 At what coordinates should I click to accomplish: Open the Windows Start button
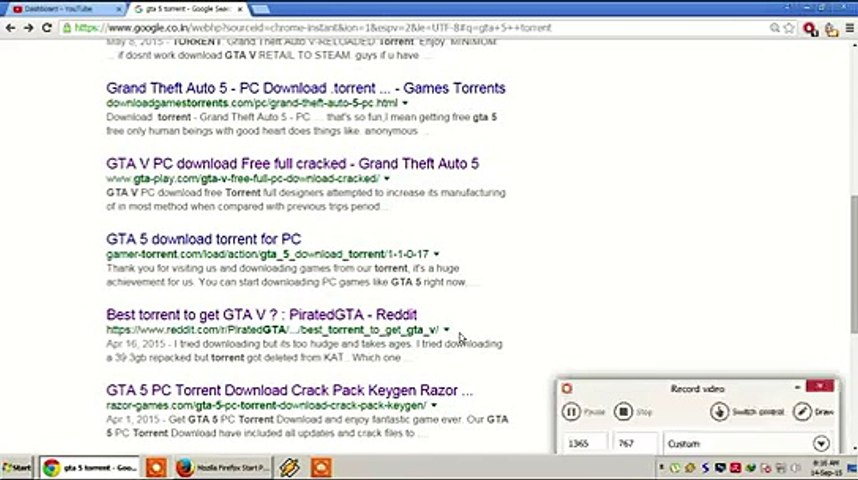click(17, 467)
